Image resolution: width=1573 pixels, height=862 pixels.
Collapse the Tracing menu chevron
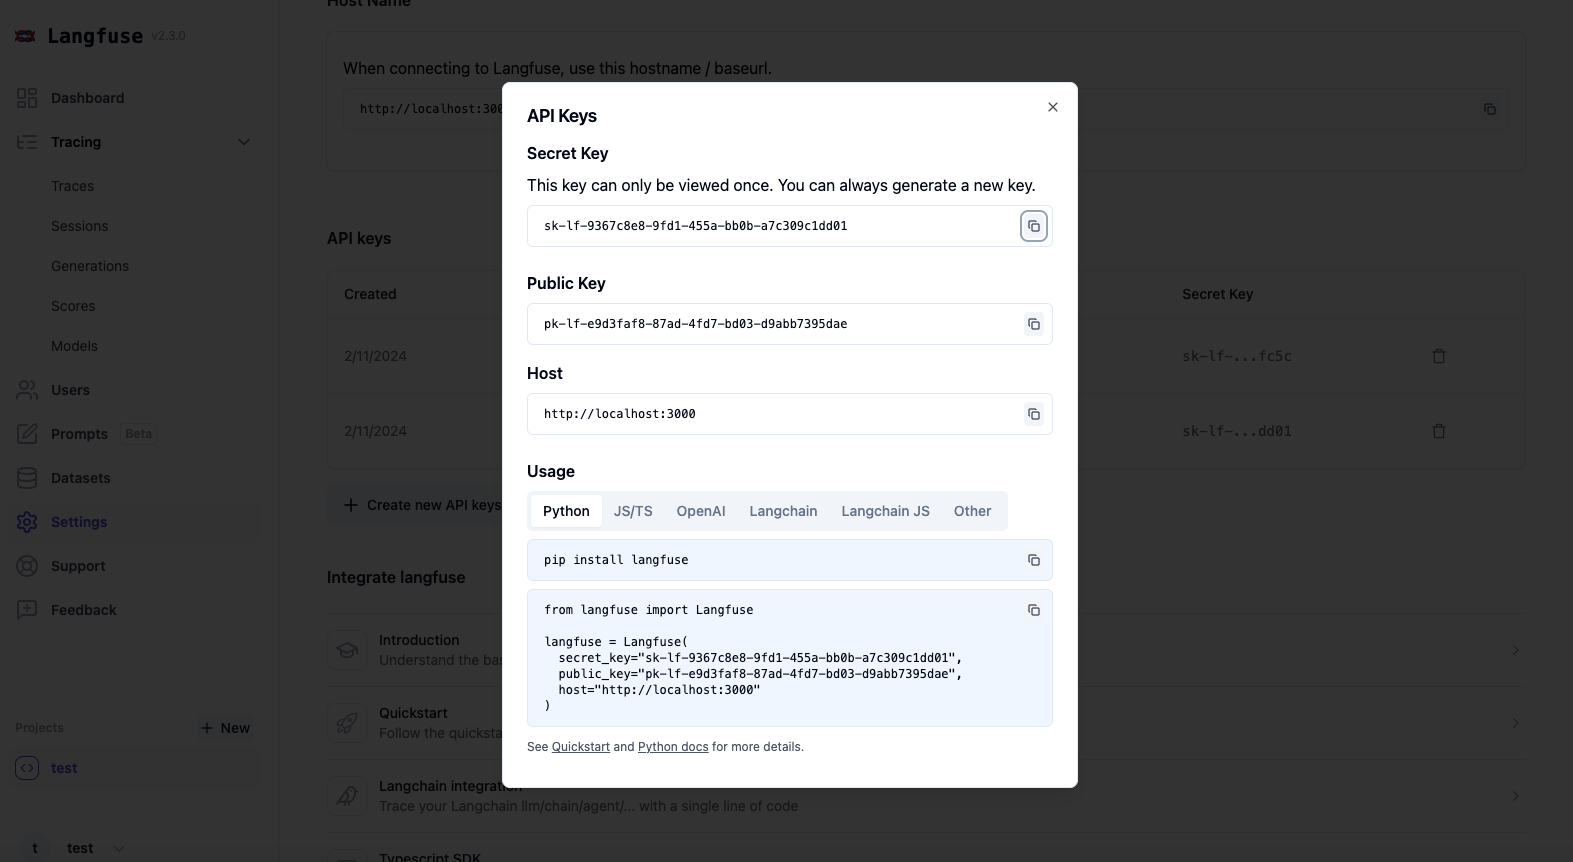pos(244,142)
